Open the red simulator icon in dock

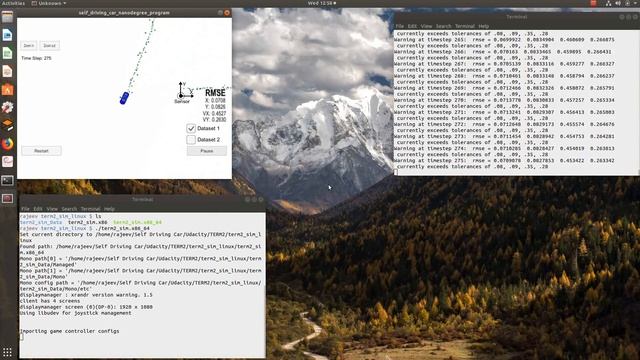pos(7,198)
